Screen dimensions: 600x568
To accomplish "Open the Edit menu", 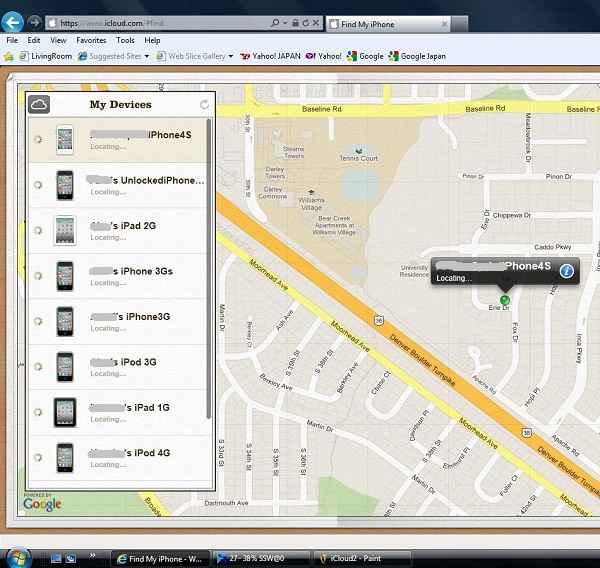I will (34, 40).
